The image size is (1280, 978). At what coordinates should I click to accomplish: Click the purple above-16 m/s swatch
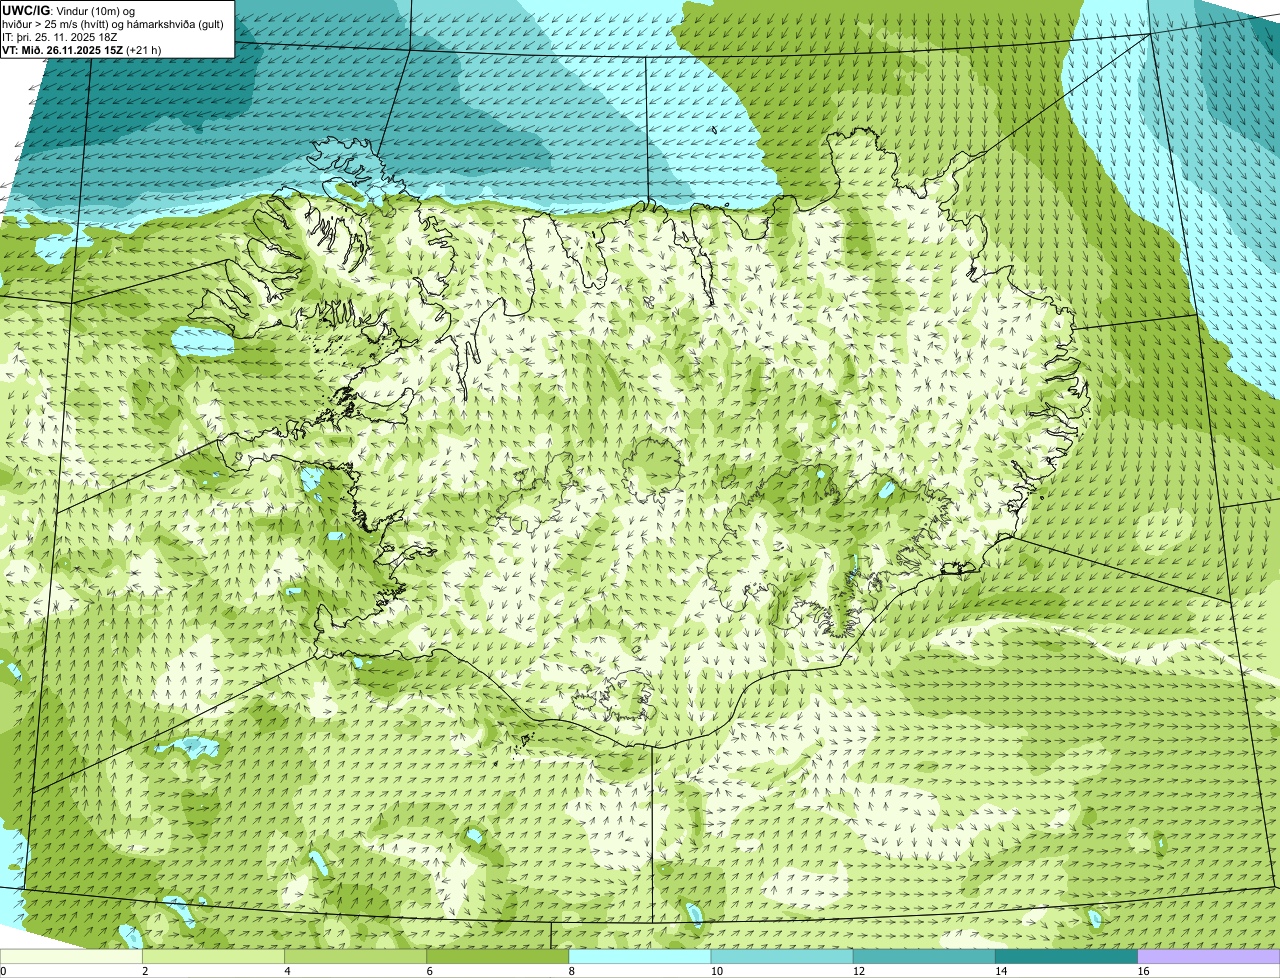(1209, 957)
